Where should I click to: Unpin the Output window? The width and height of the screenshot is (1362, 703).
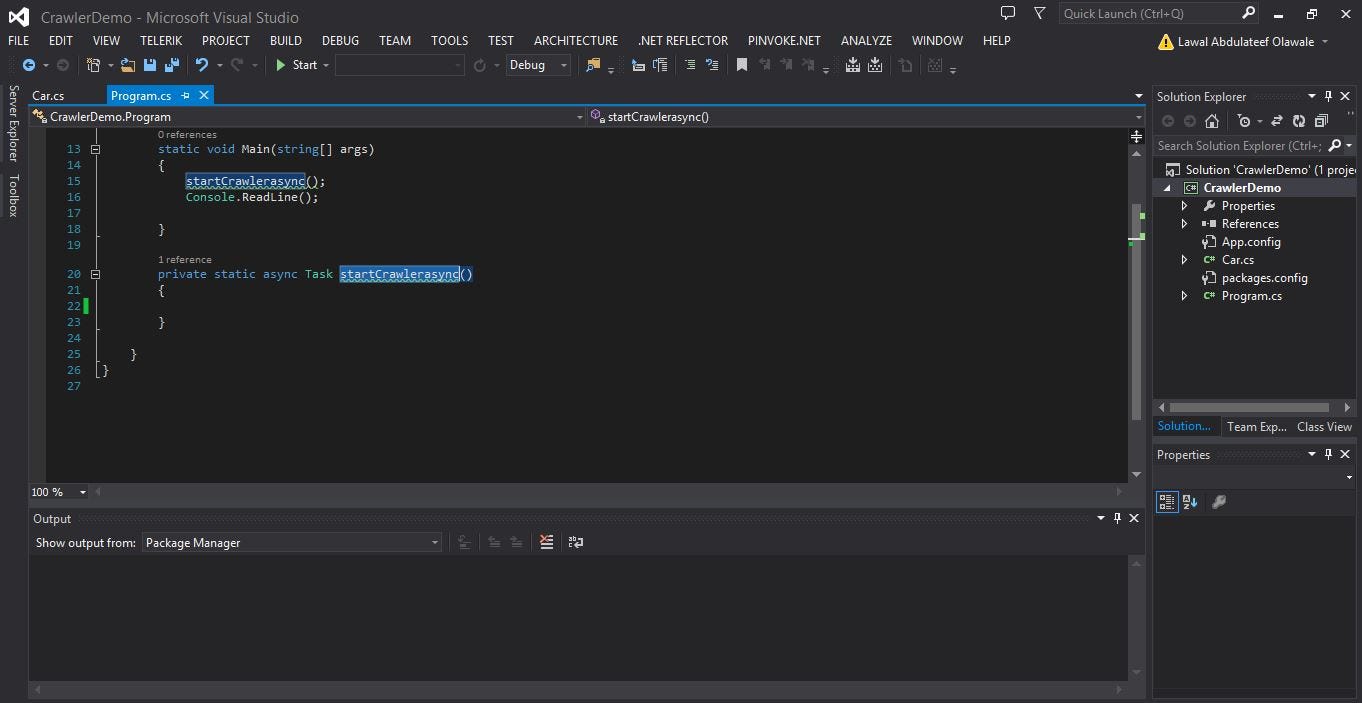pyautogui.click(x=1118, y=518)
